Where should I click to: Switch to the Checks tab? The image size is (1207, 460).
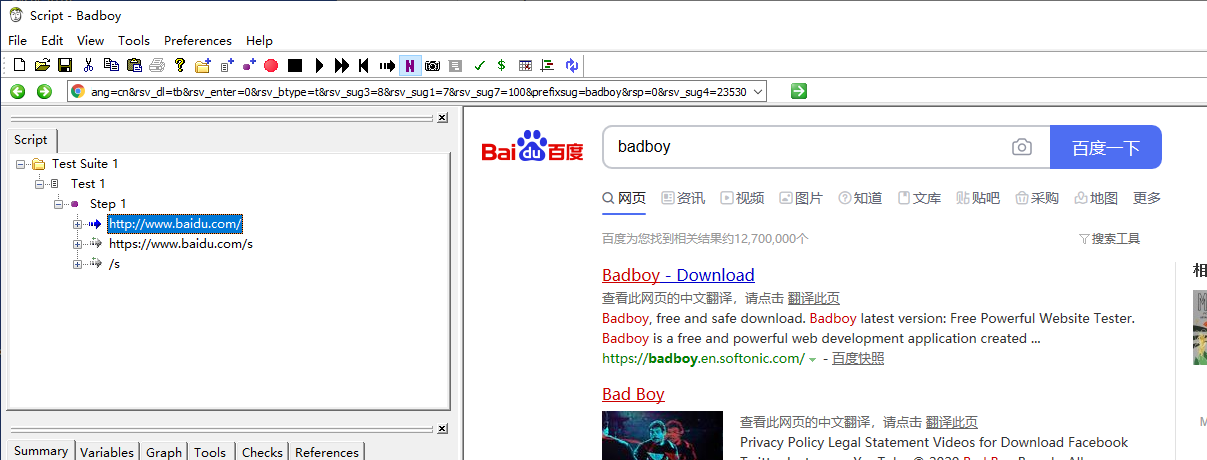[x=262, y=452]
